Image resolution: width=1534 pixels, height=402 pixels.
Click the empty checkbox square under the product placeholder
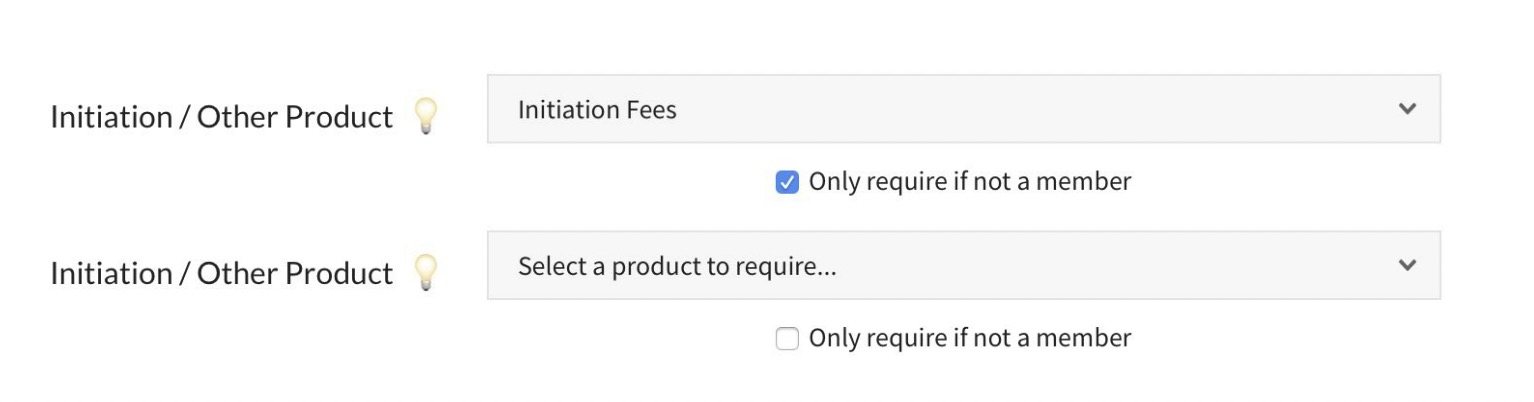click(787, 339)
